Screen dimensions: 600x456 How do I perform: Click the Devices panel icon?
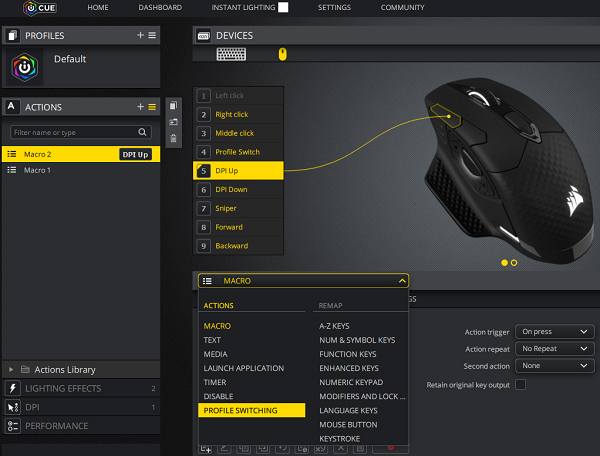pos(204,36)
